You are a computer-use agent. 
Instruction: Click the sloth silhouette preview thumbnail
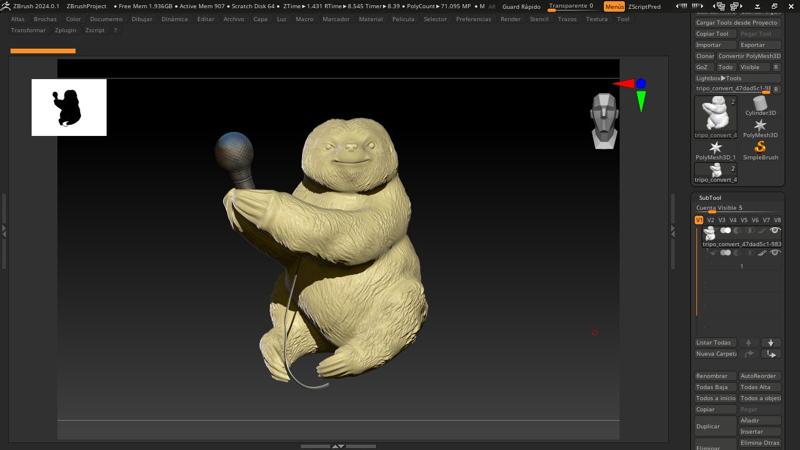[69, 107]
